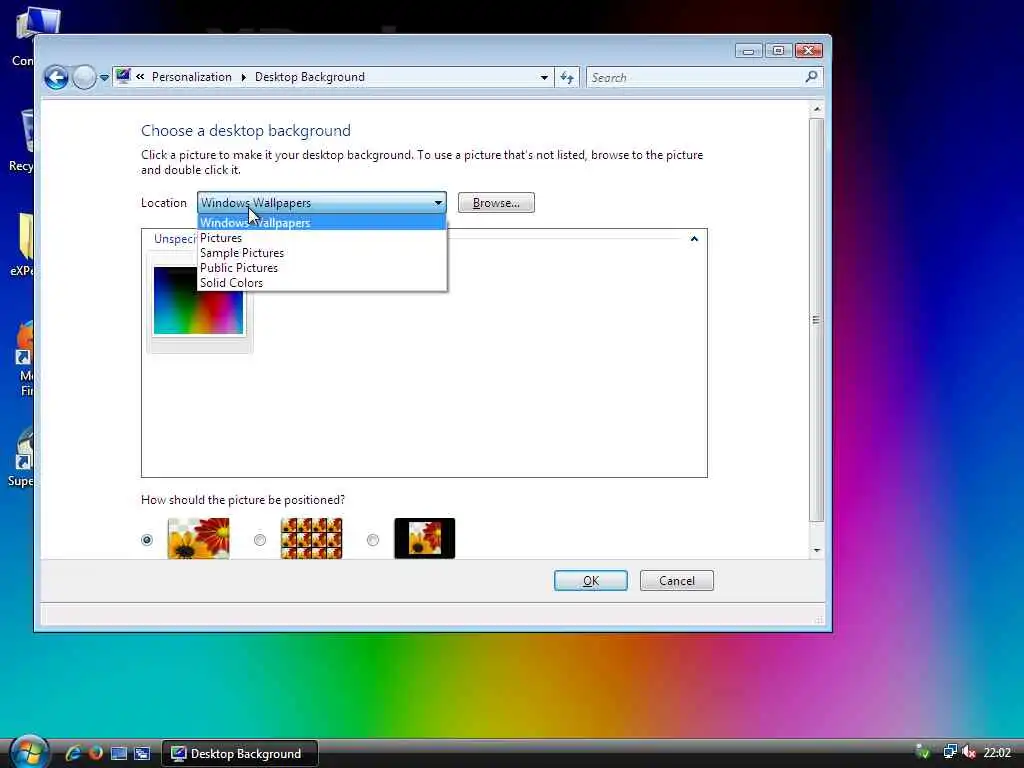Minimize the Desktop Background window
Image resolution: width=1024 pixels, height=768 pixels.
(748, 51)
